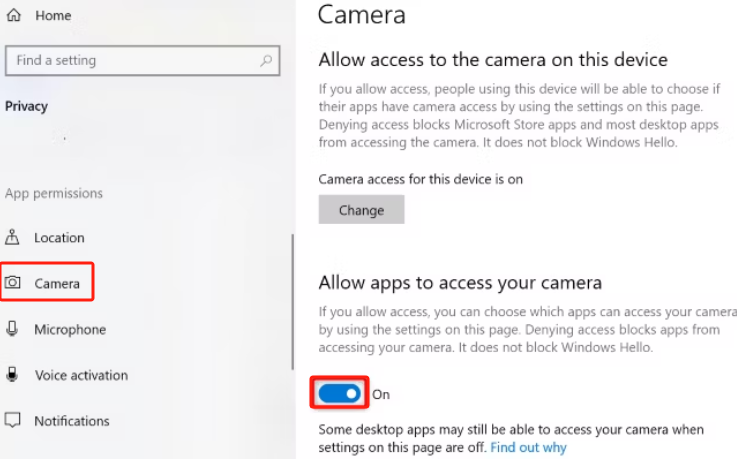The width and height of the screenshot is (737, 459).
Task: Open Location permissions label
Action: click(59, 238)
